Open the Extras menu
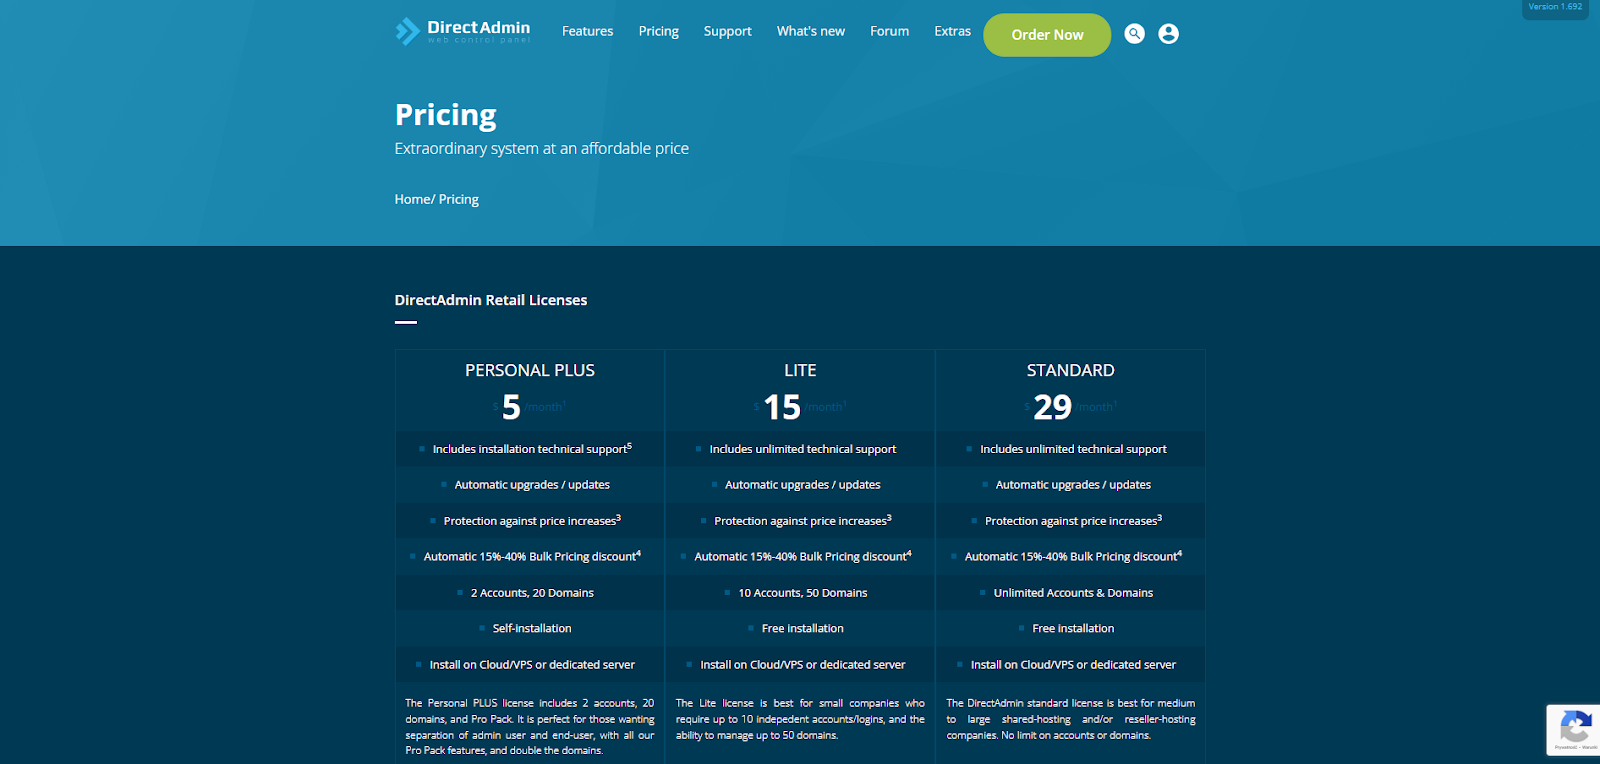 coord(952,31)
